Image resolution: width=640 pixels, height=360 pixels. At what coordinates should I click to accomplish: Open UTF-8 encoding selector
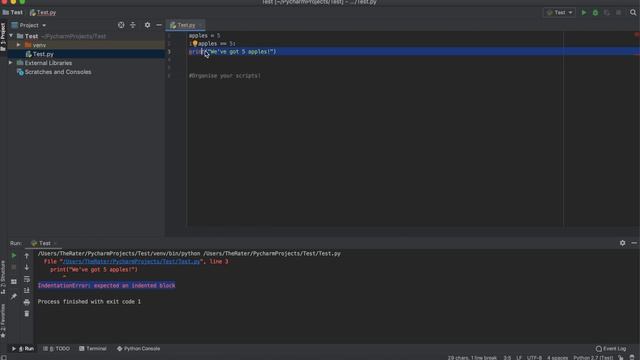tap(534, 358)
